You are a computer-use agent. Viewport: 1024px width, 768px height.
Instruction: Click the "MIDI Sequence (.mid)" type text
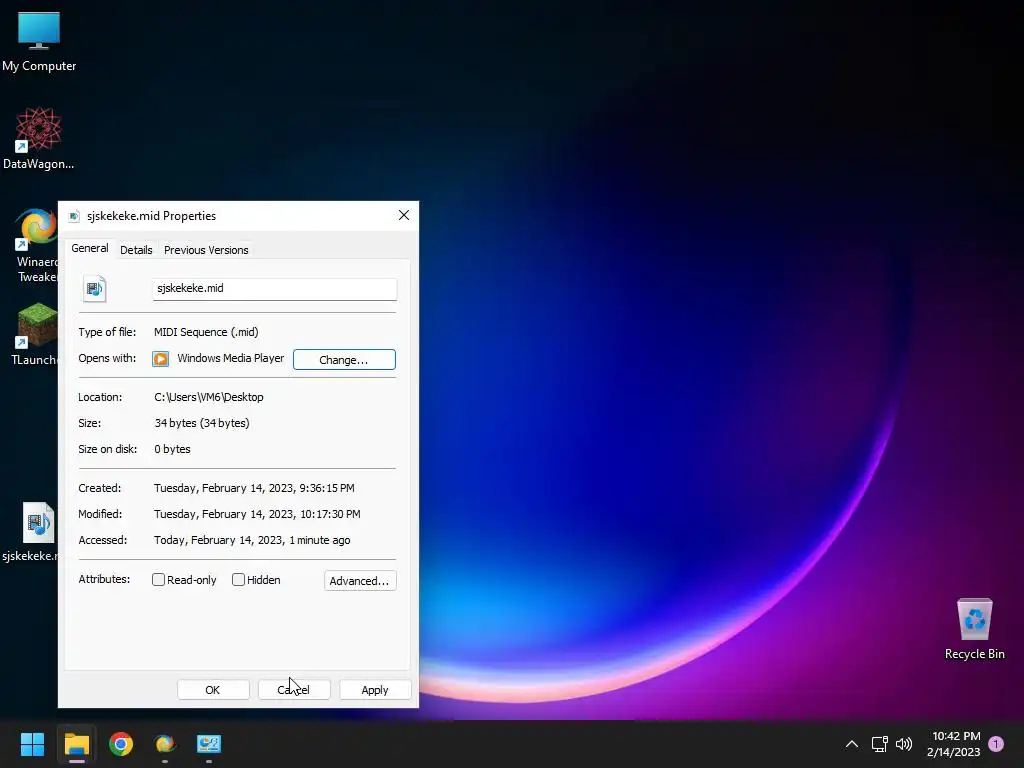pyautogui.click(x=206, y=332)
